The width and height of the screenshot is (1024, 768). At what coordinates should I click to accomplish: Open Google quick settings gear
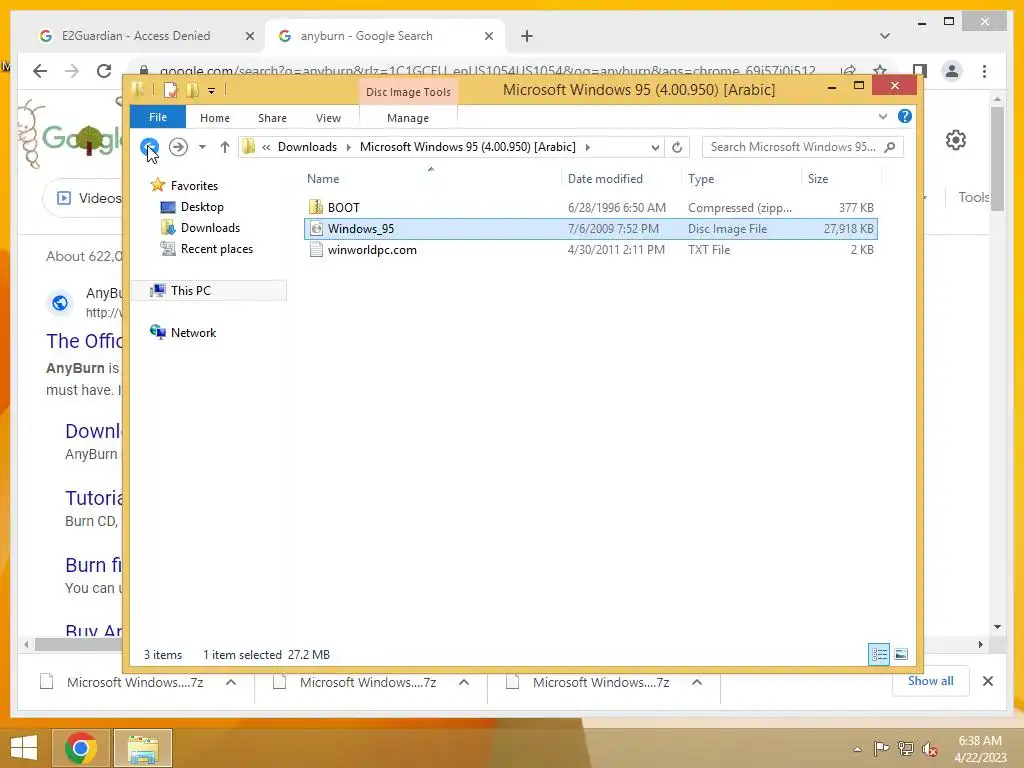coord(956,140)
